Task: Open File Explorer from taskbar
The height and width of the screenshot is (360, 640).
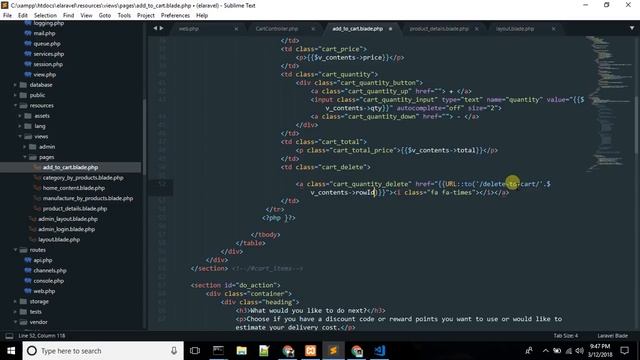Action: [x=242, y=351]
